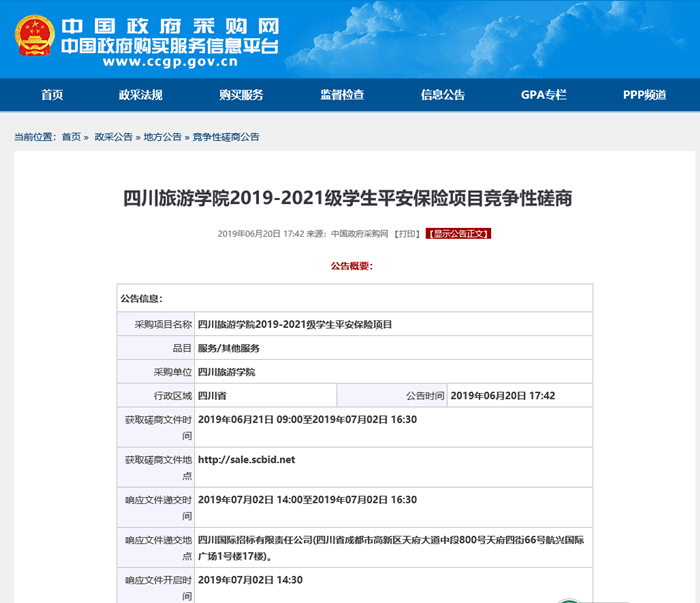
Task: Click the 品目 label cell
Action: coord(156,348)
